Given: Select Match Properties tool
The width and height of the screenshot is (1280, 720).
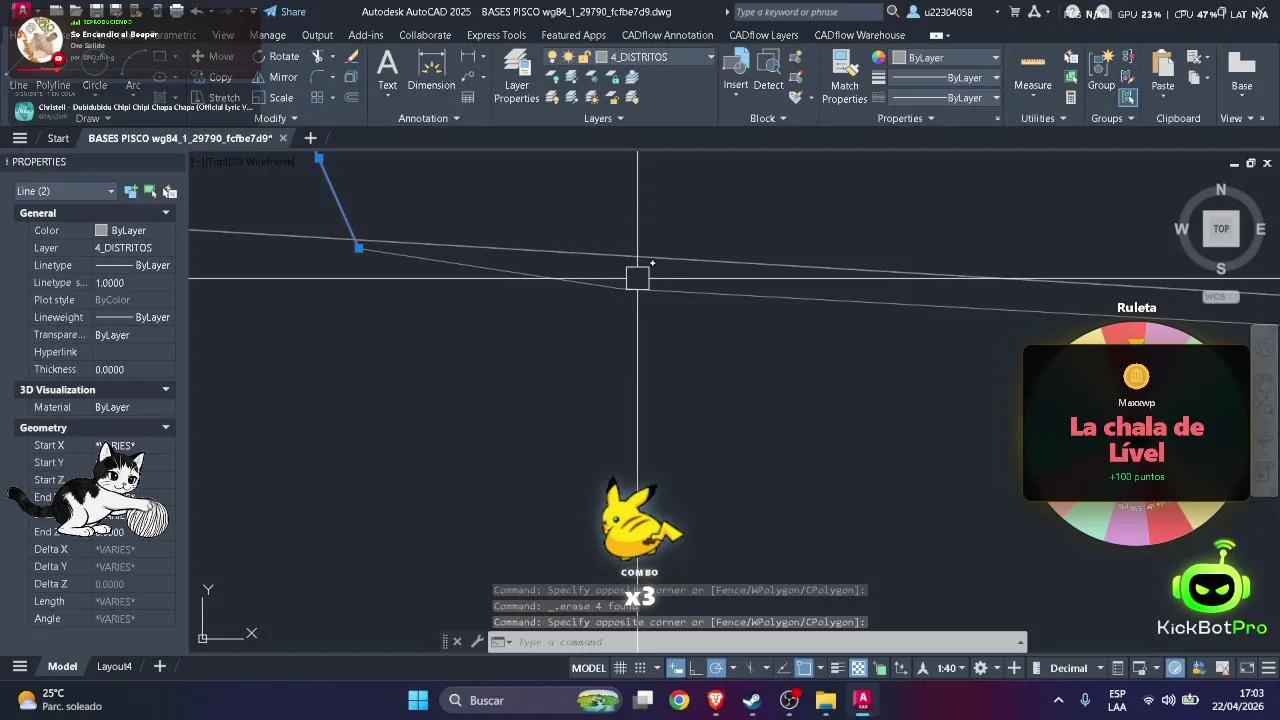Looking at the screenshot, I should [844, 77].
